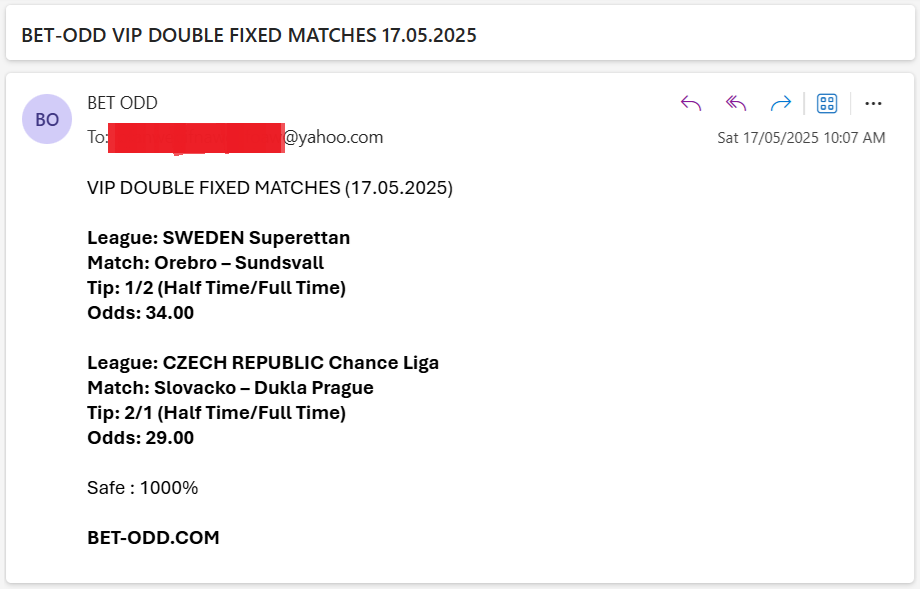Click the VIP DOUBLE FIXED MATCHES heading line

[x=270, y=188]
